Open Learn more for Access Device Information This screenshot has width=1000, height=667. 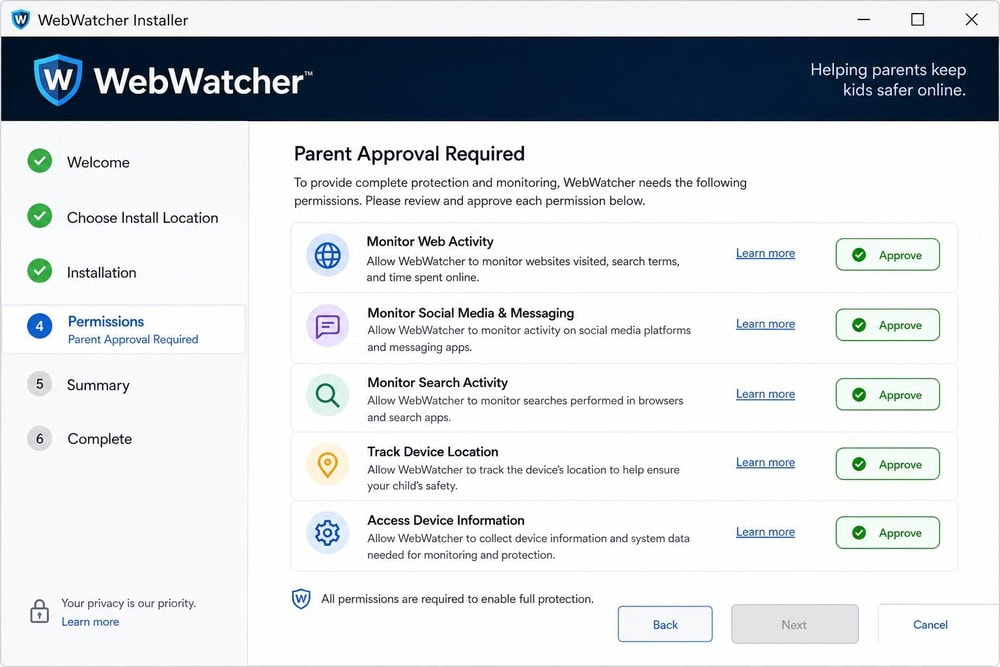coord(765,532)
